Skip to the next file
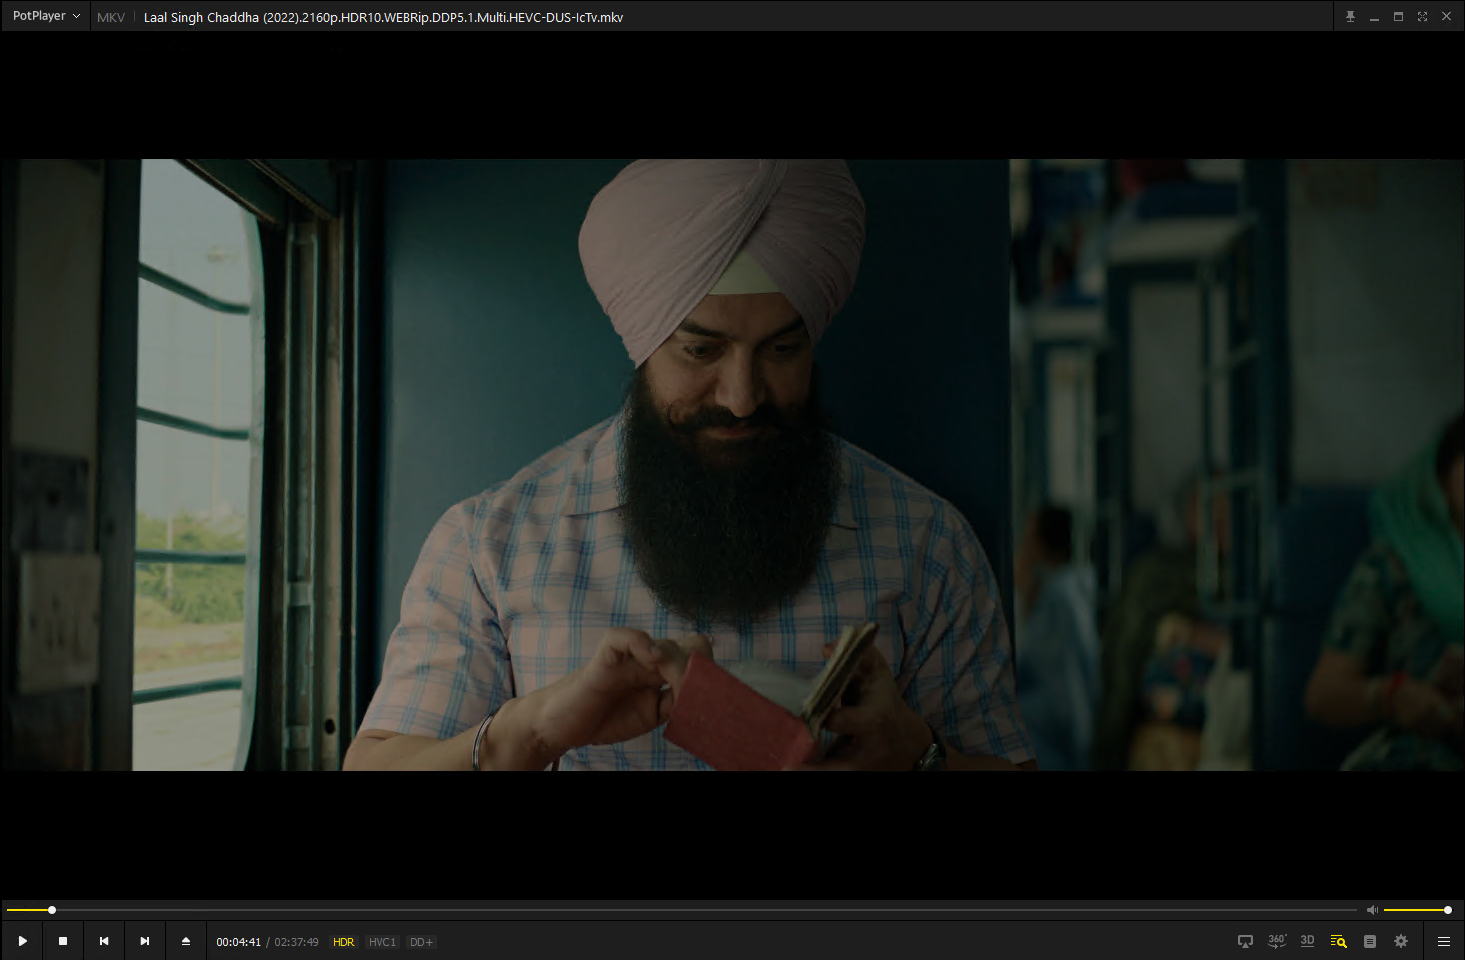 (145, 941)
